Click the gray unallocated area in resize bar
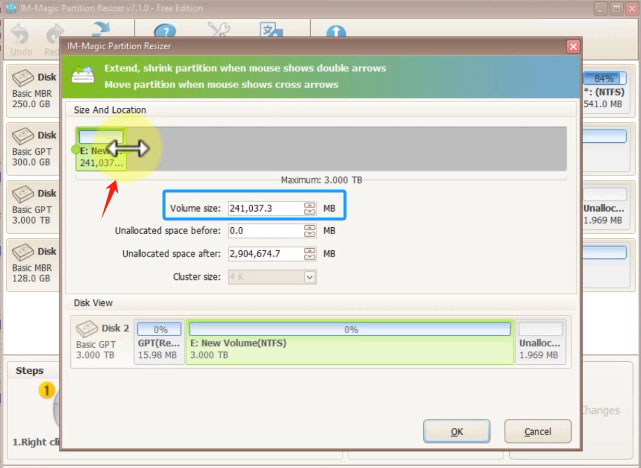Viewport: 641px width, 468px height. click(x=346, y=149)
